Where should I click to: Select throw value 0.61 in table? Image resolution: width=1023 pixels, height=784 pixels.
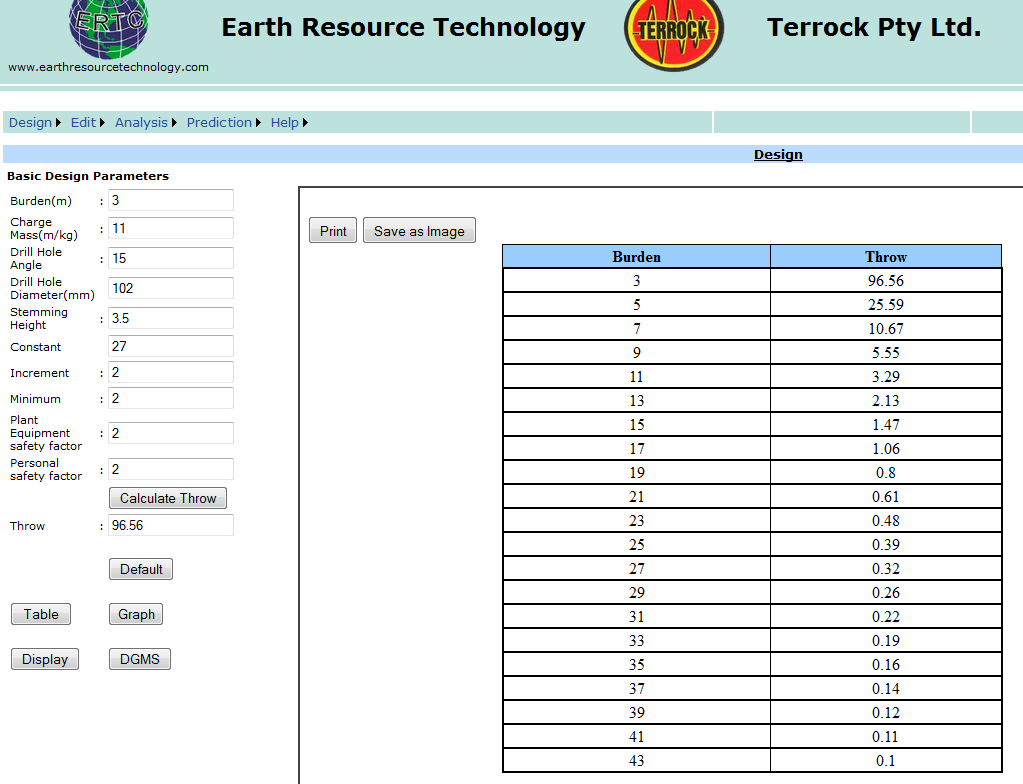[x=886, y=497]
